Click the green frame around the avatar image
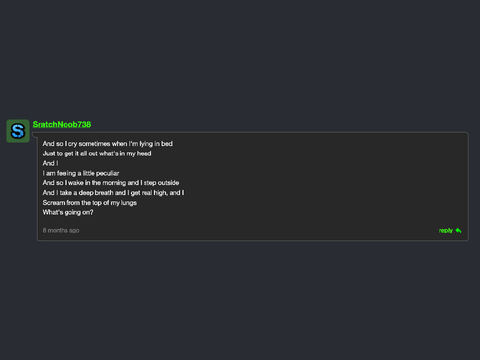 (x=8, y=131)
